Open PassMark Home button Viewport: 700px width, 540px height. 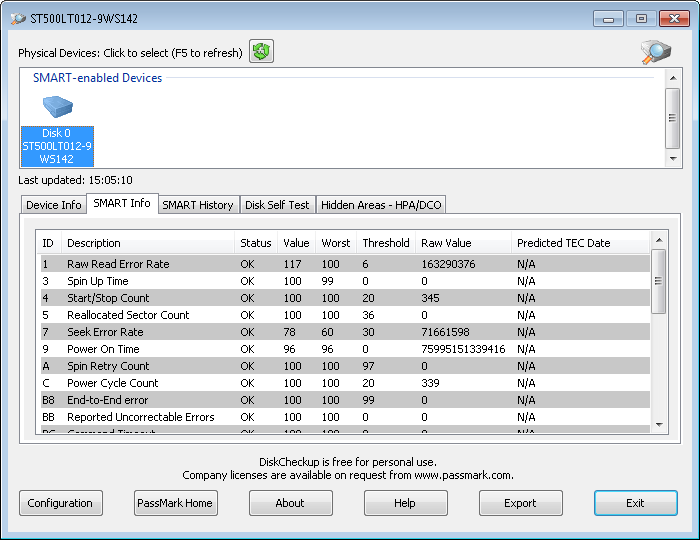(175, 503)
